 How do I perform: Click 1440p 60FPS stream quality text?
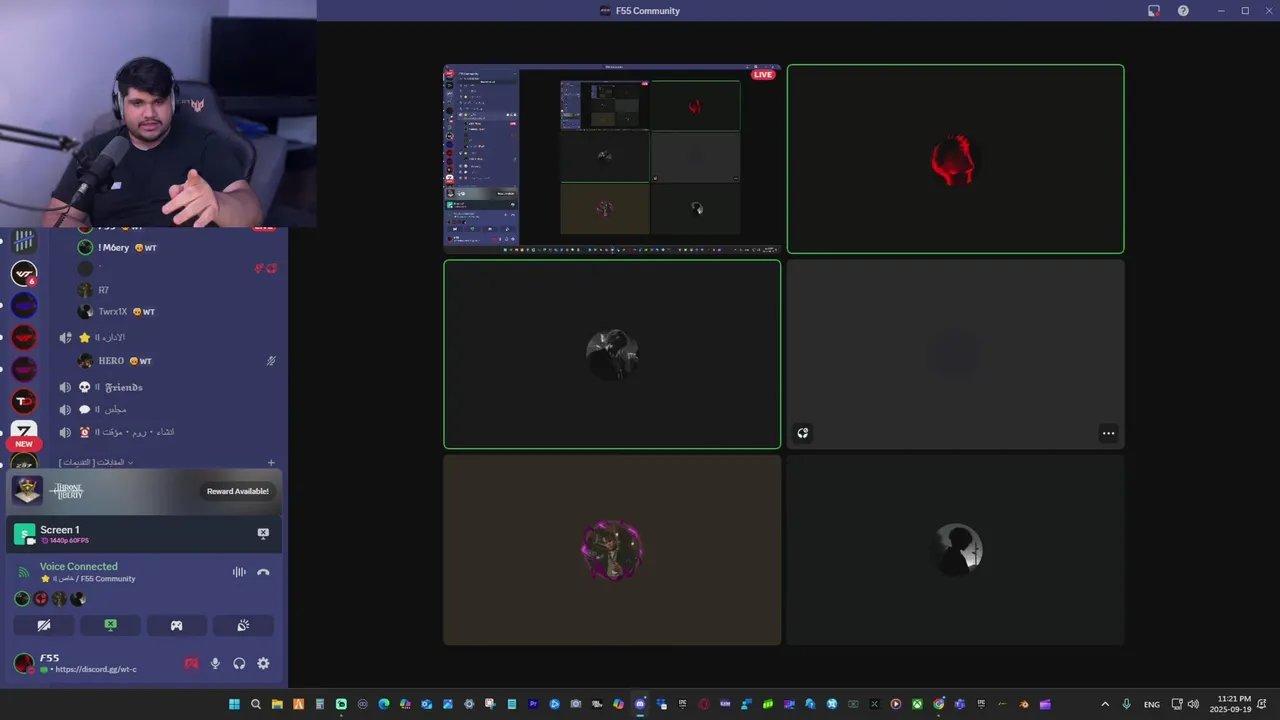point(69,541)
